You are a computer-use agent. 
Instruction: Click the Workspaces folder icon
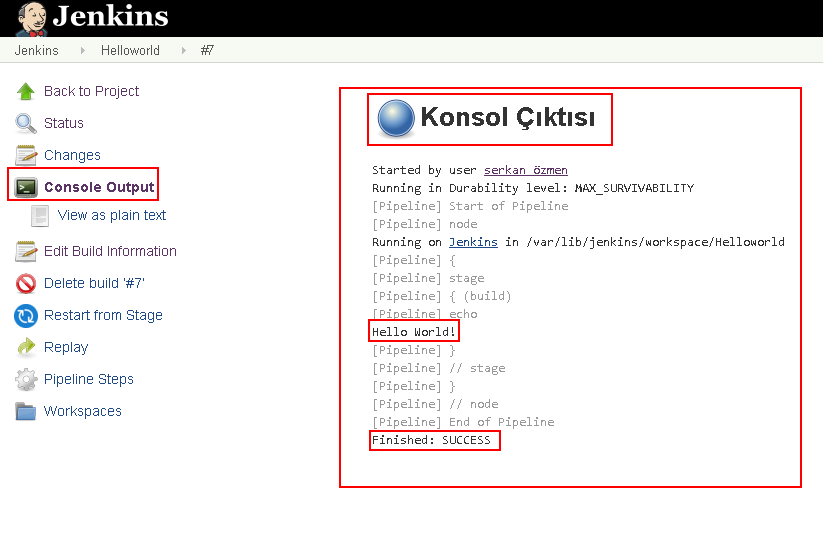coord(26,411)
